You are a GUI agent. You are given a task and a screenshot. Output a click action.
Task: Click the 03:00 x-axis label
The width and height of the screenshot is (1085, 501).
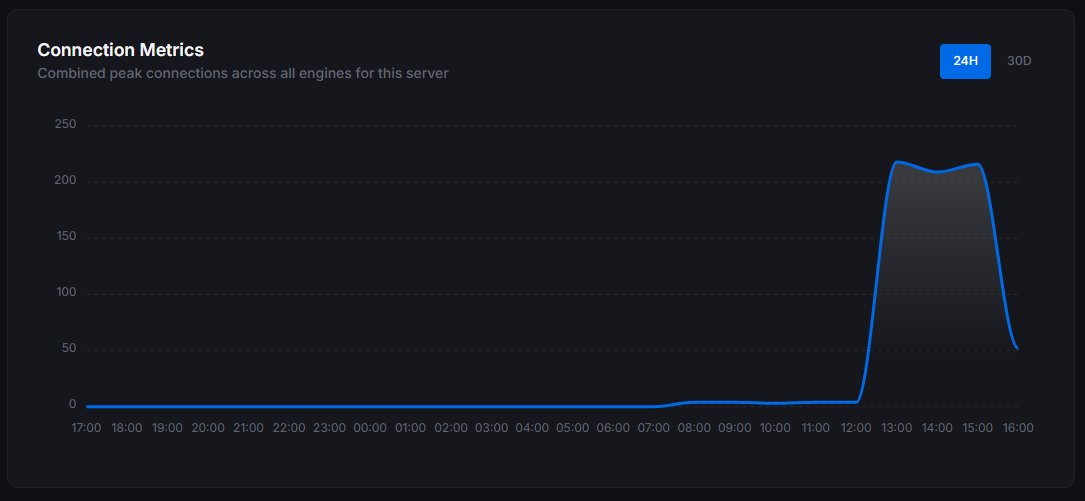click(491, 428)
